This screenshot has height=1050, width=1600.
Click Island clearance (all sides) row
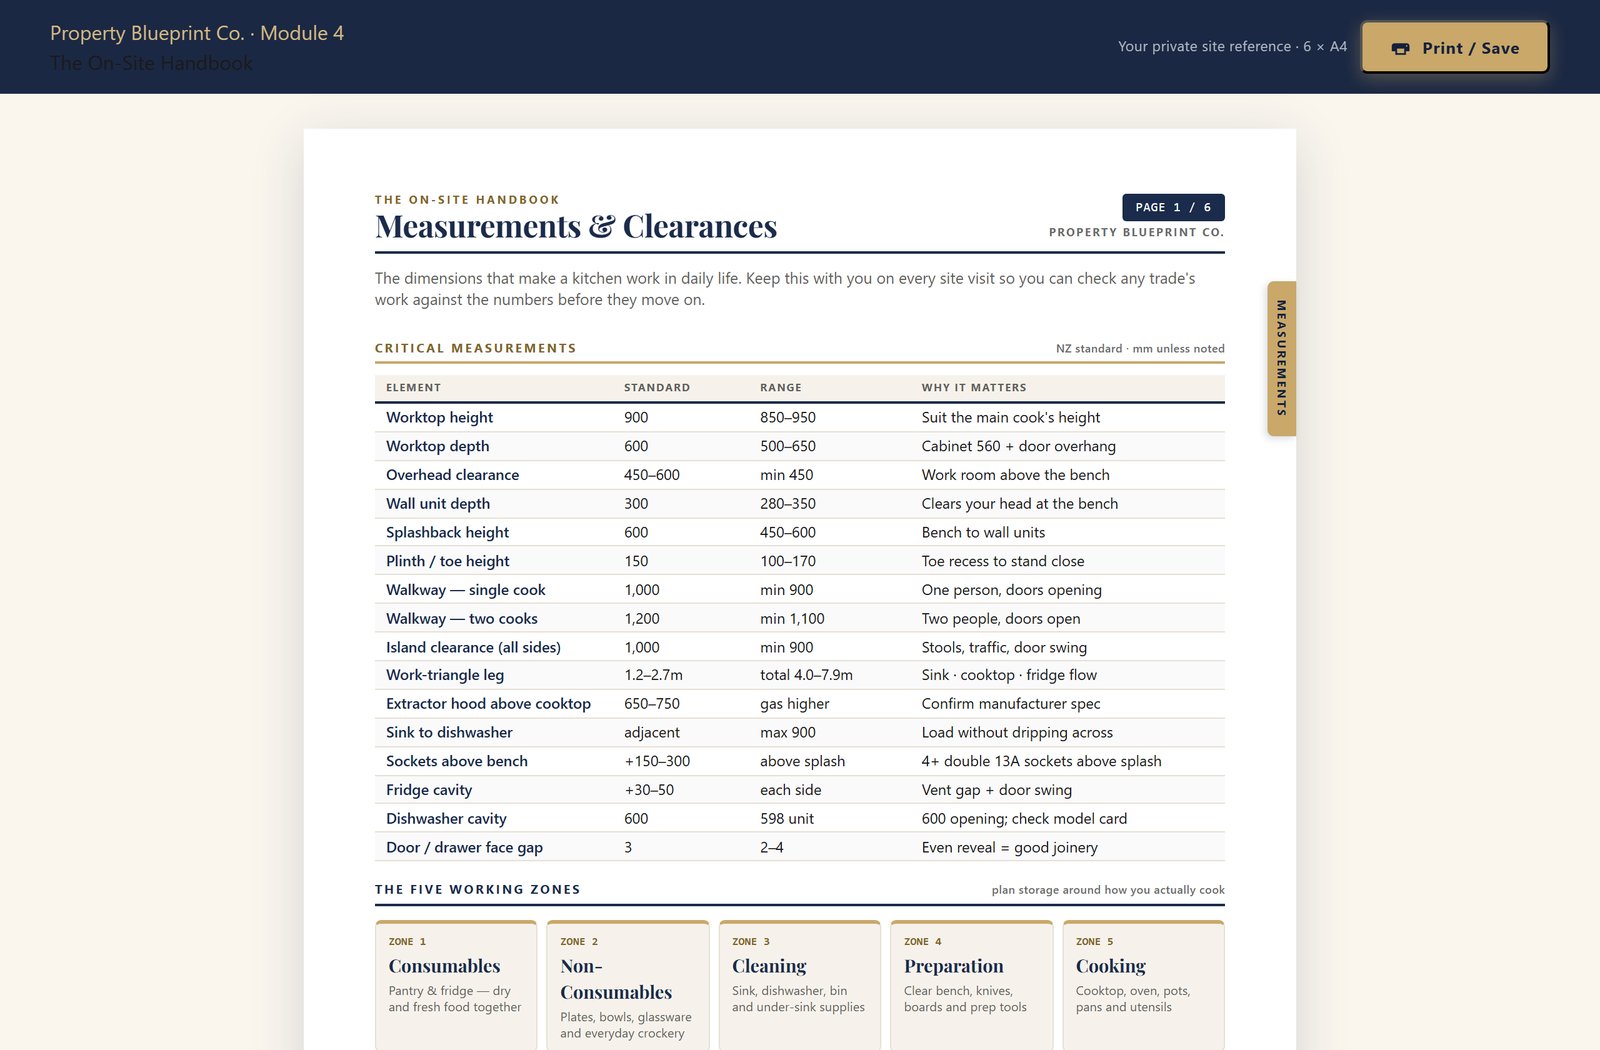[800, 647]
